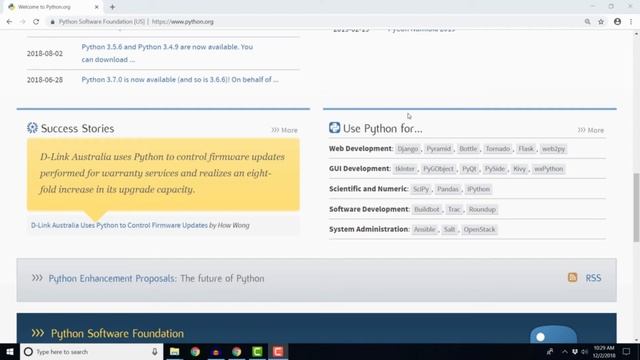The image size is (640, 360).
Task: Click the site security padlock icon
Action: 53,22
